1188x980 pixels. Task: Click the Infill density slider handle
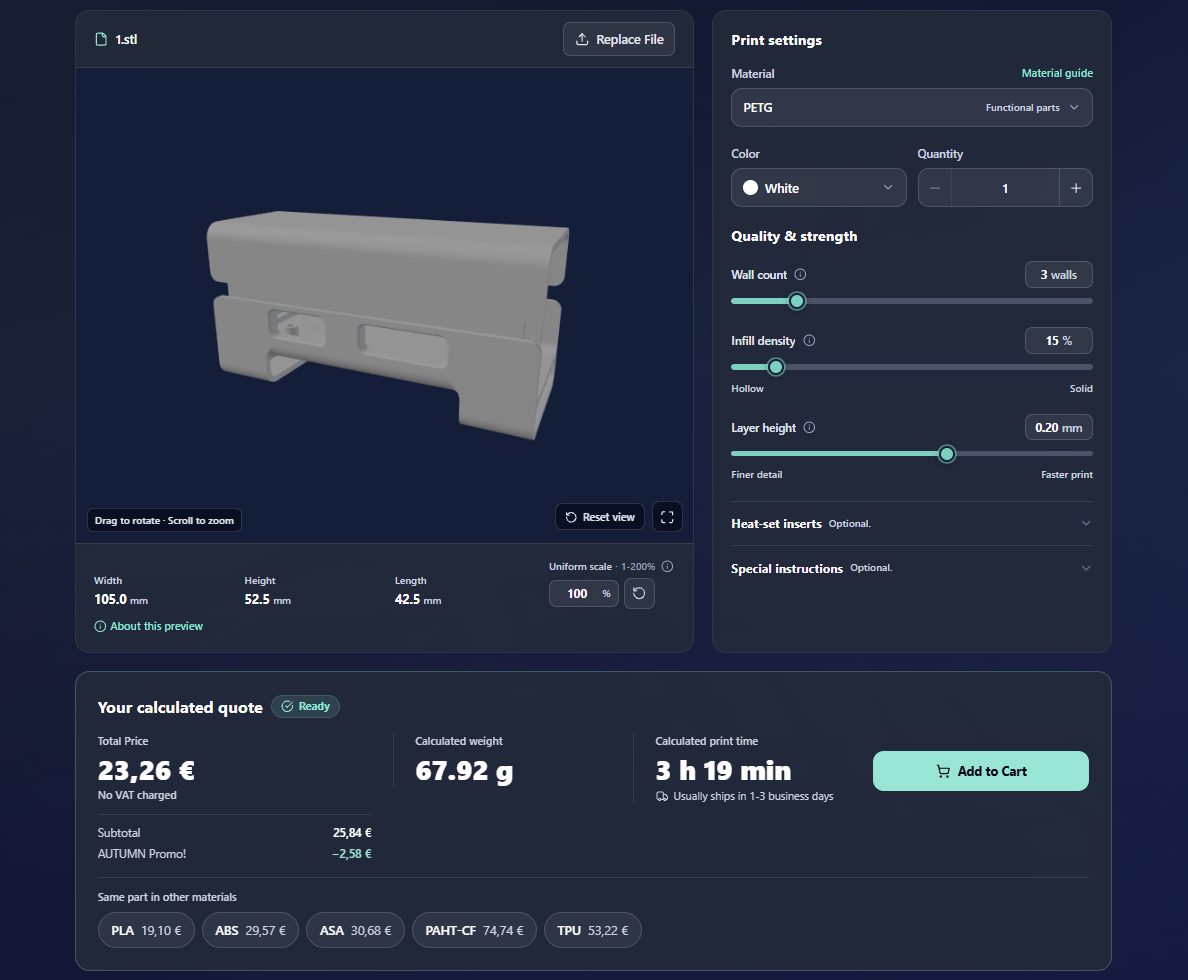point(775,367)
